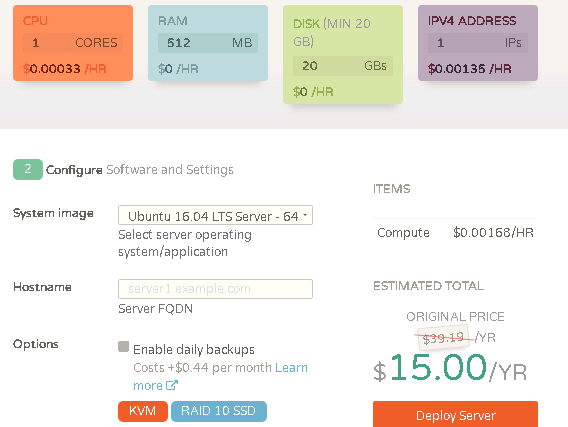Click the RAM 512 MB field
The height and width of the screenshot is (427, 568).
pyautogui.click(x=208, y=43)
